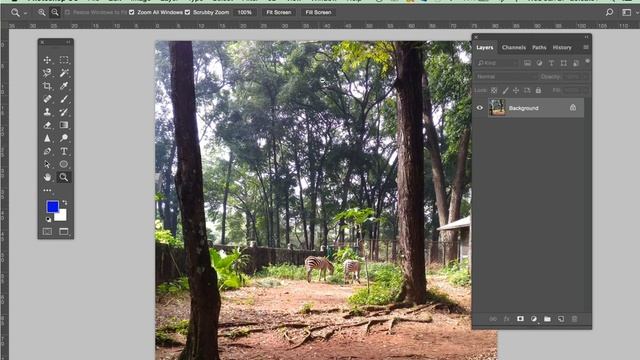Choose Zoom Out mode in options bar
Viewport: 640px width, 360px height.
(55, 13)
